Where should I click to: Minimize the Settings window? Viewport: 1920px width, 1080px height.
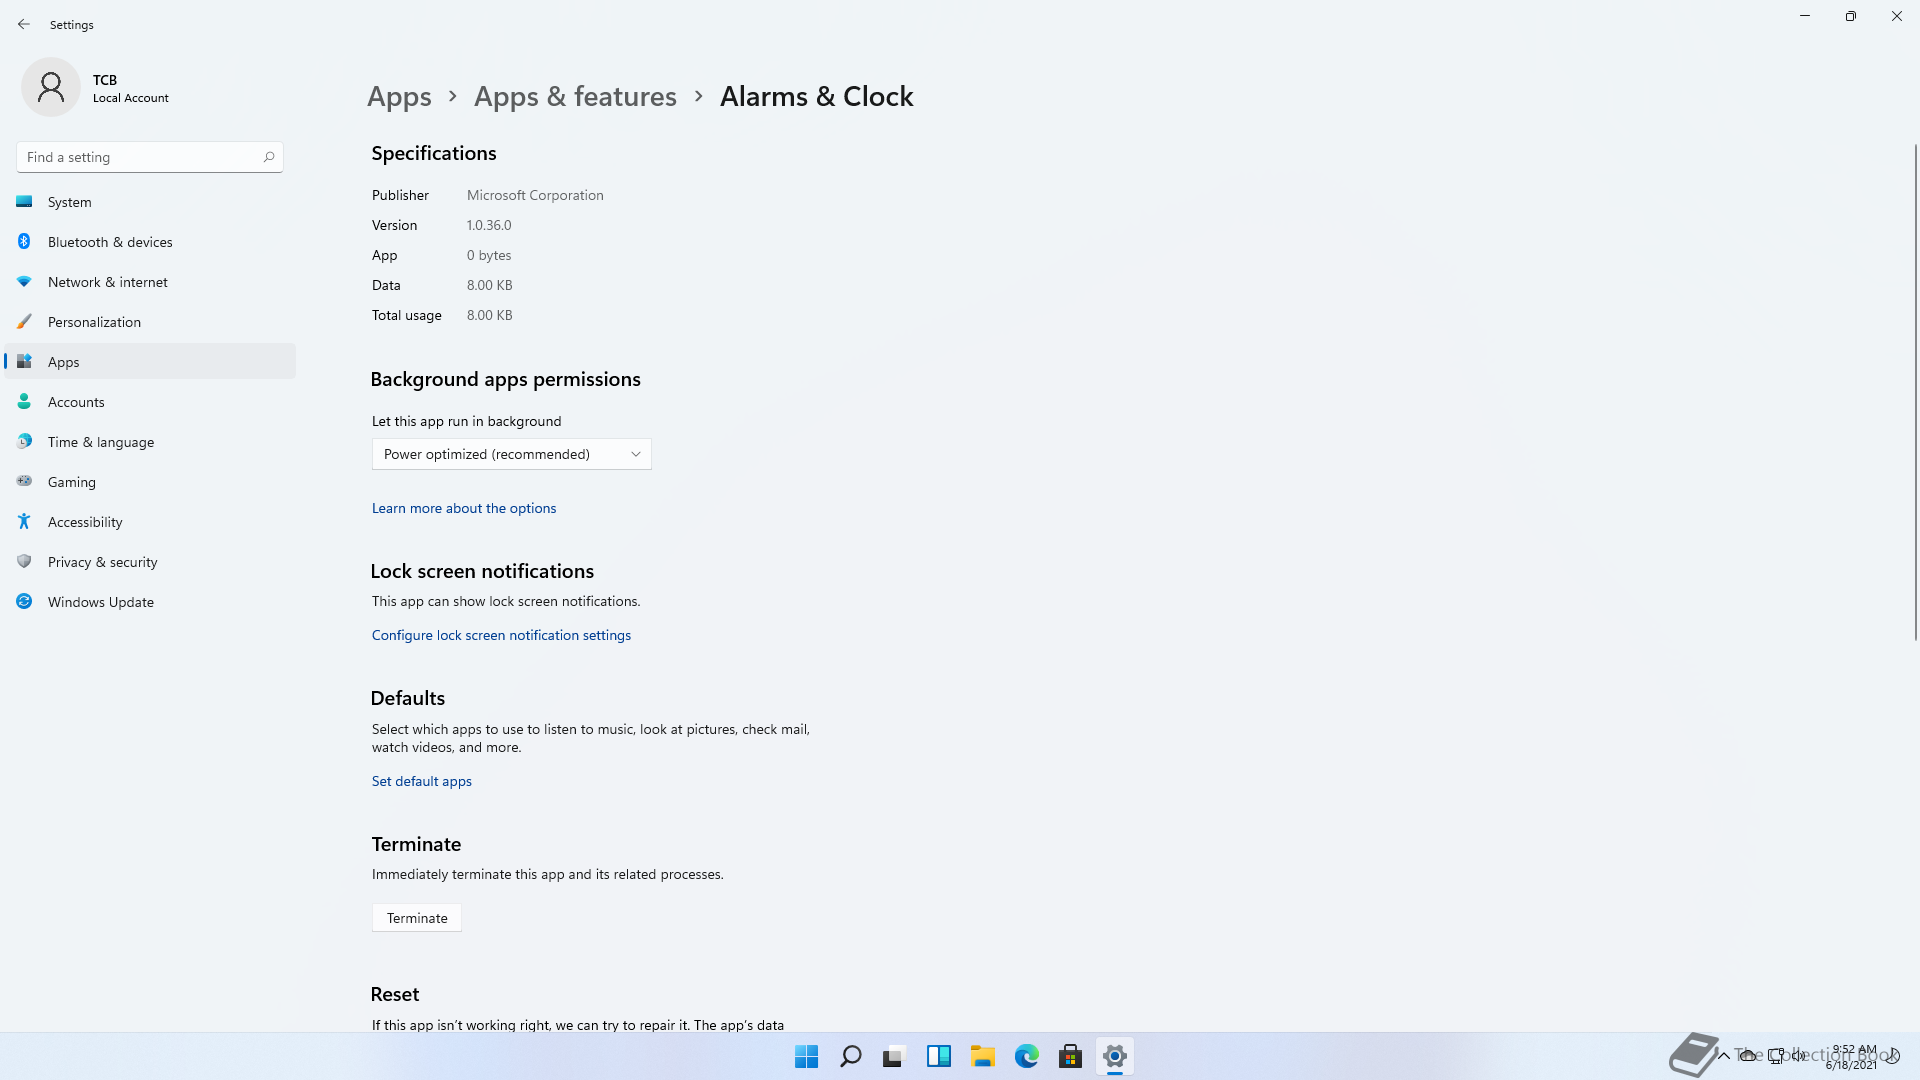click(x=1805, y=16)
